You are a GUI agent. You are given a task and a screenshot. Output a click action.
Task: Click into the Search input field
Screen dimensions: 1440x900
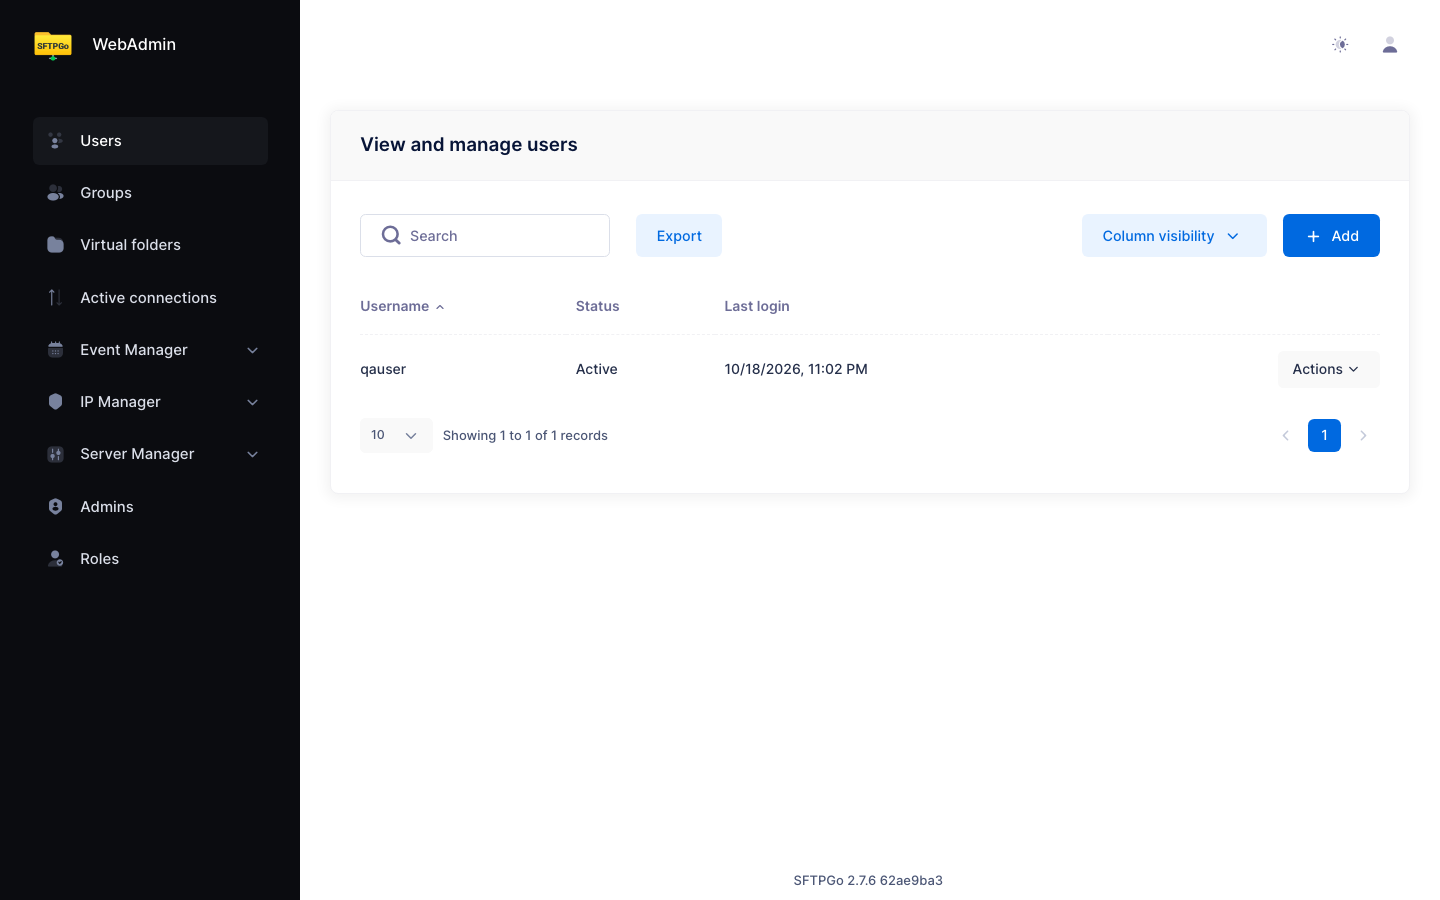(x=485, y=235)
